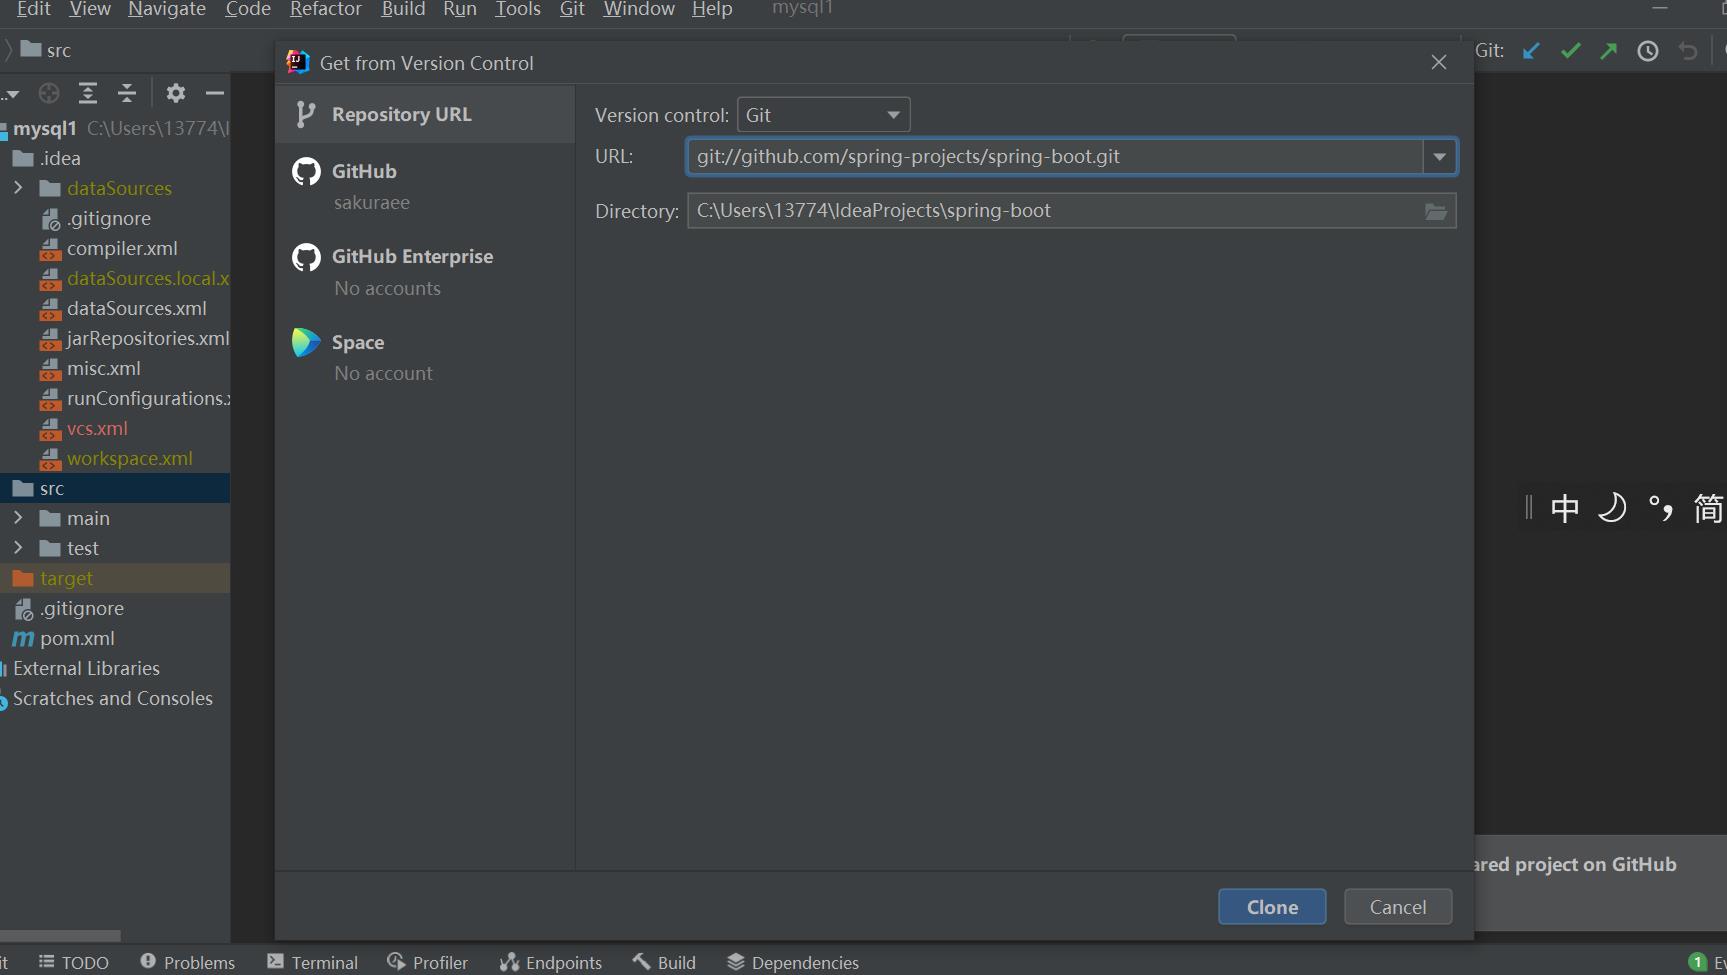The height and width of the screenshot is (975, 1727).
Task: Open Git history clock icon
Action: [1648, 51]
